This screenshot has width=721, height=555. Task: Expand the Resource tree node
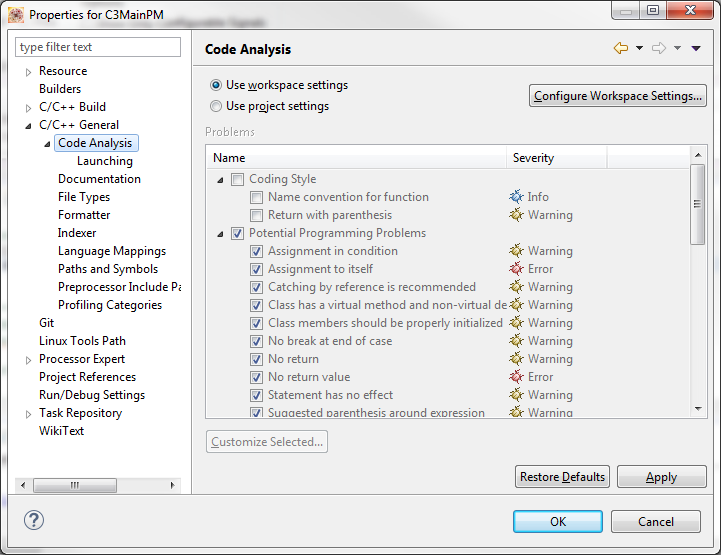[28, 72]
